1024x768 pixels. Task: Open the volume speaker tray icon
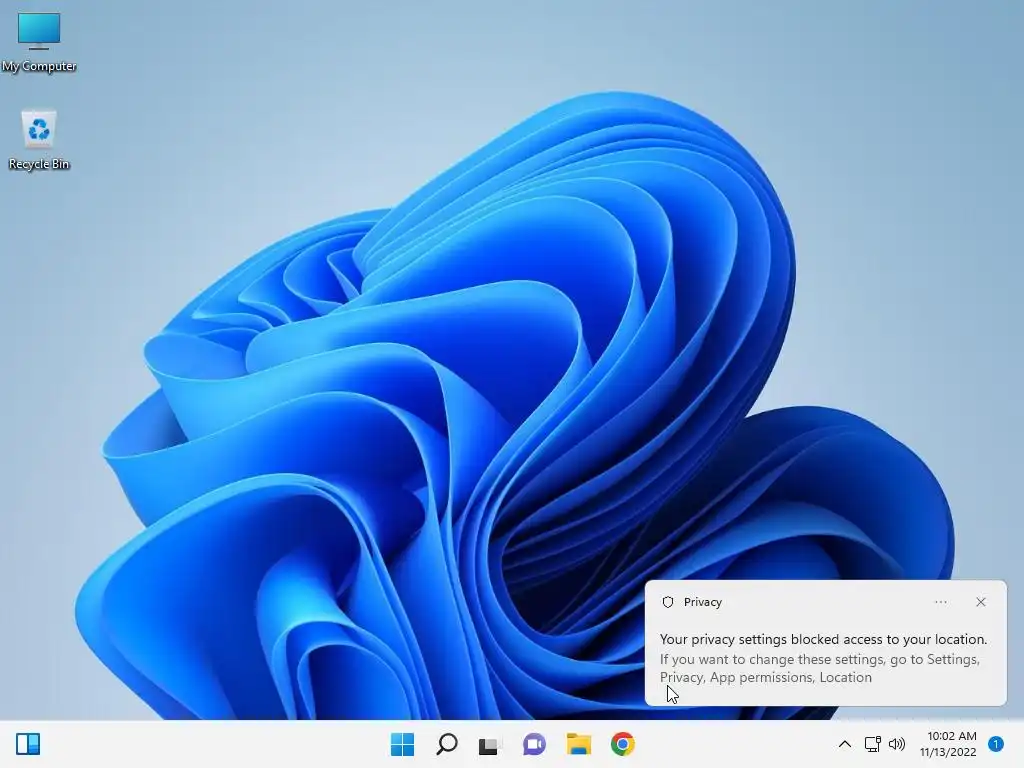click(x=897, y=744)
